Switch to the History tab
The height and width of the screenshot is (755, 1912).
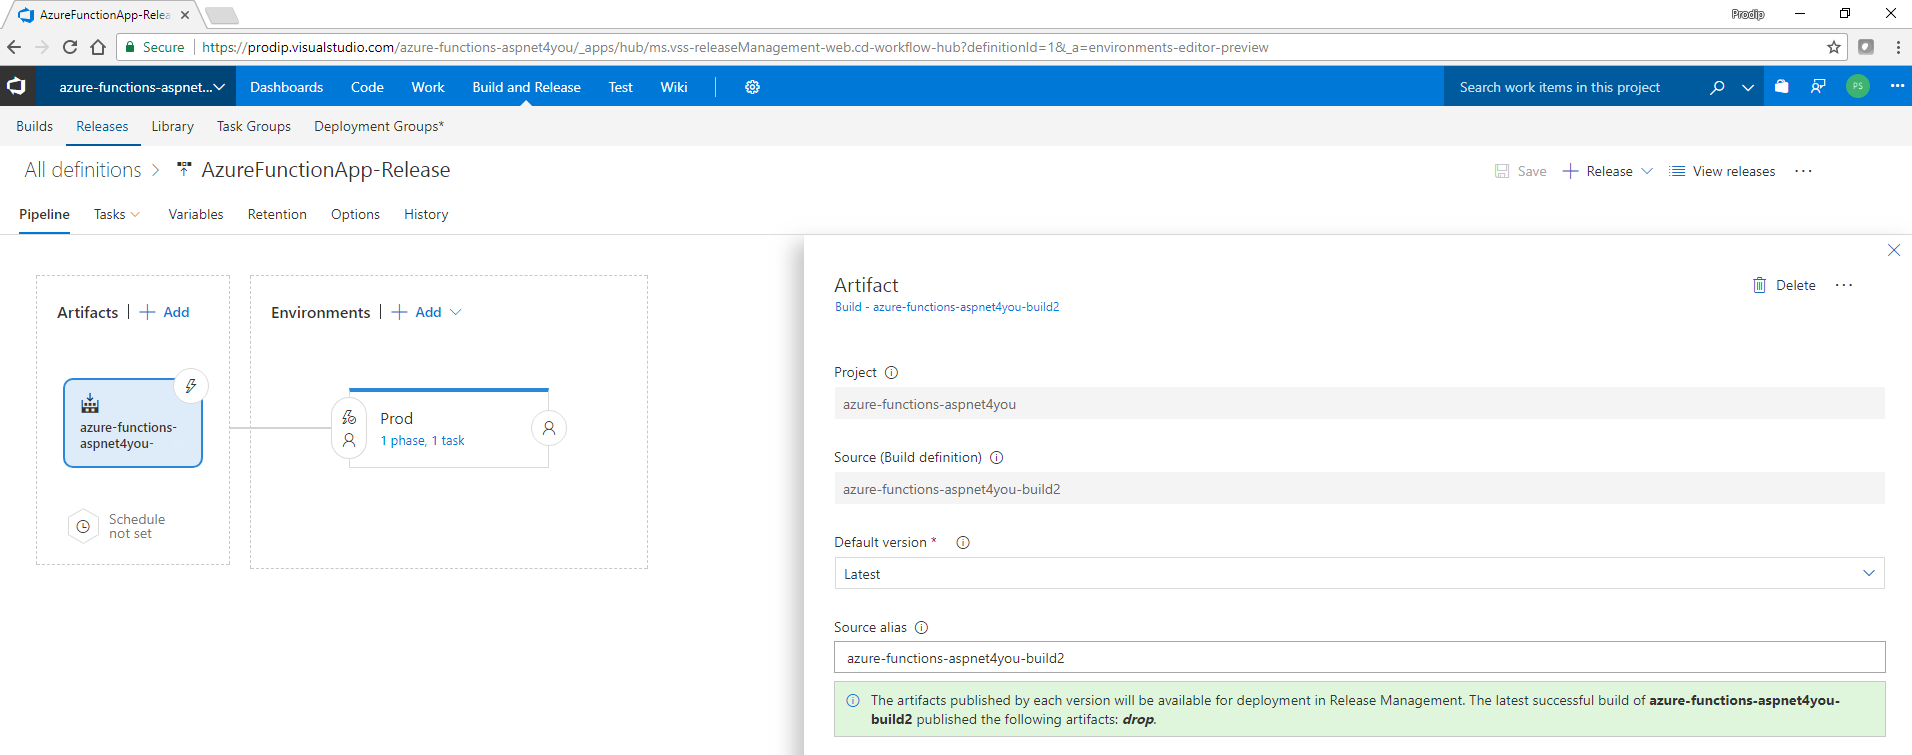point(426,214)
